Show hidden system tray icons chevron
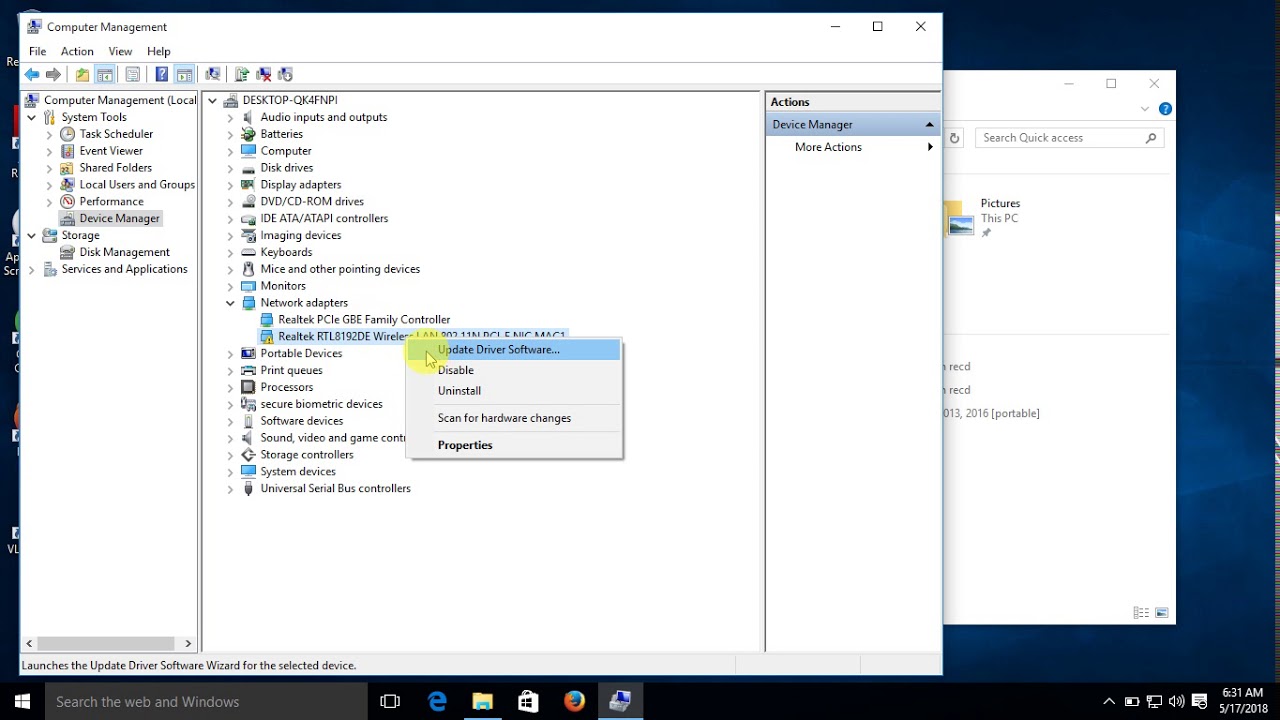 tap(1108, 702)
